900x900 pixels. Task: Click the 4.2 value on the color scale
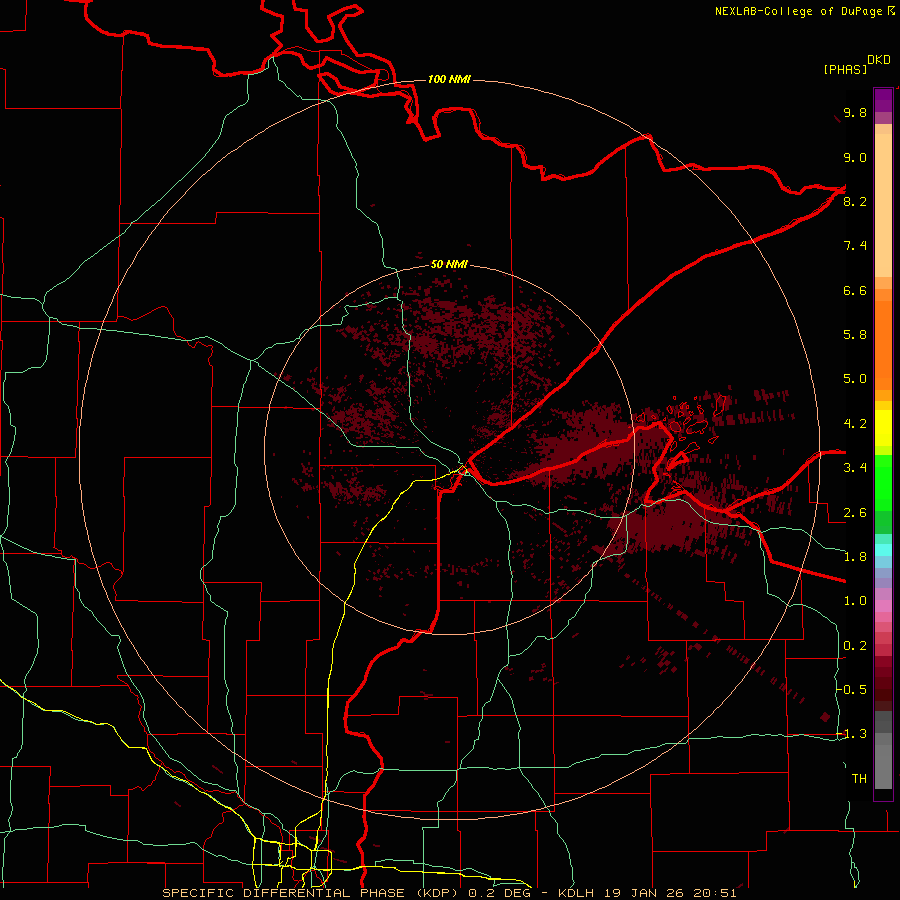pos(855,424)
